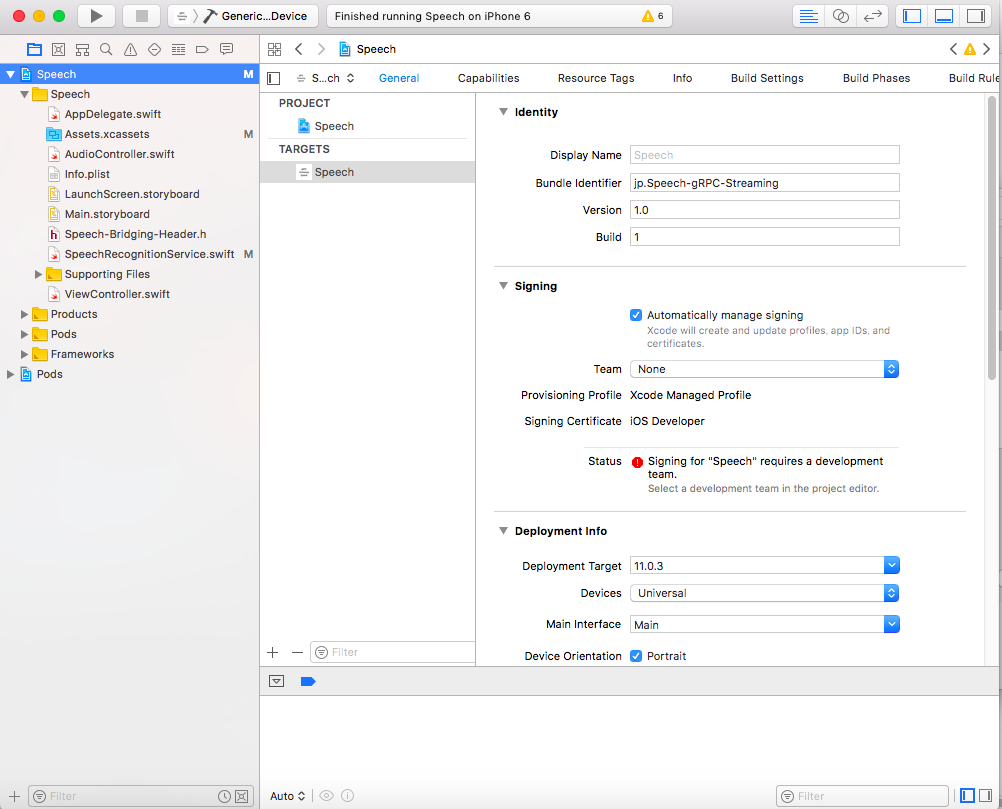Switch to the Build Settings tab
The image size is (1002, 809).
[767, 78]
